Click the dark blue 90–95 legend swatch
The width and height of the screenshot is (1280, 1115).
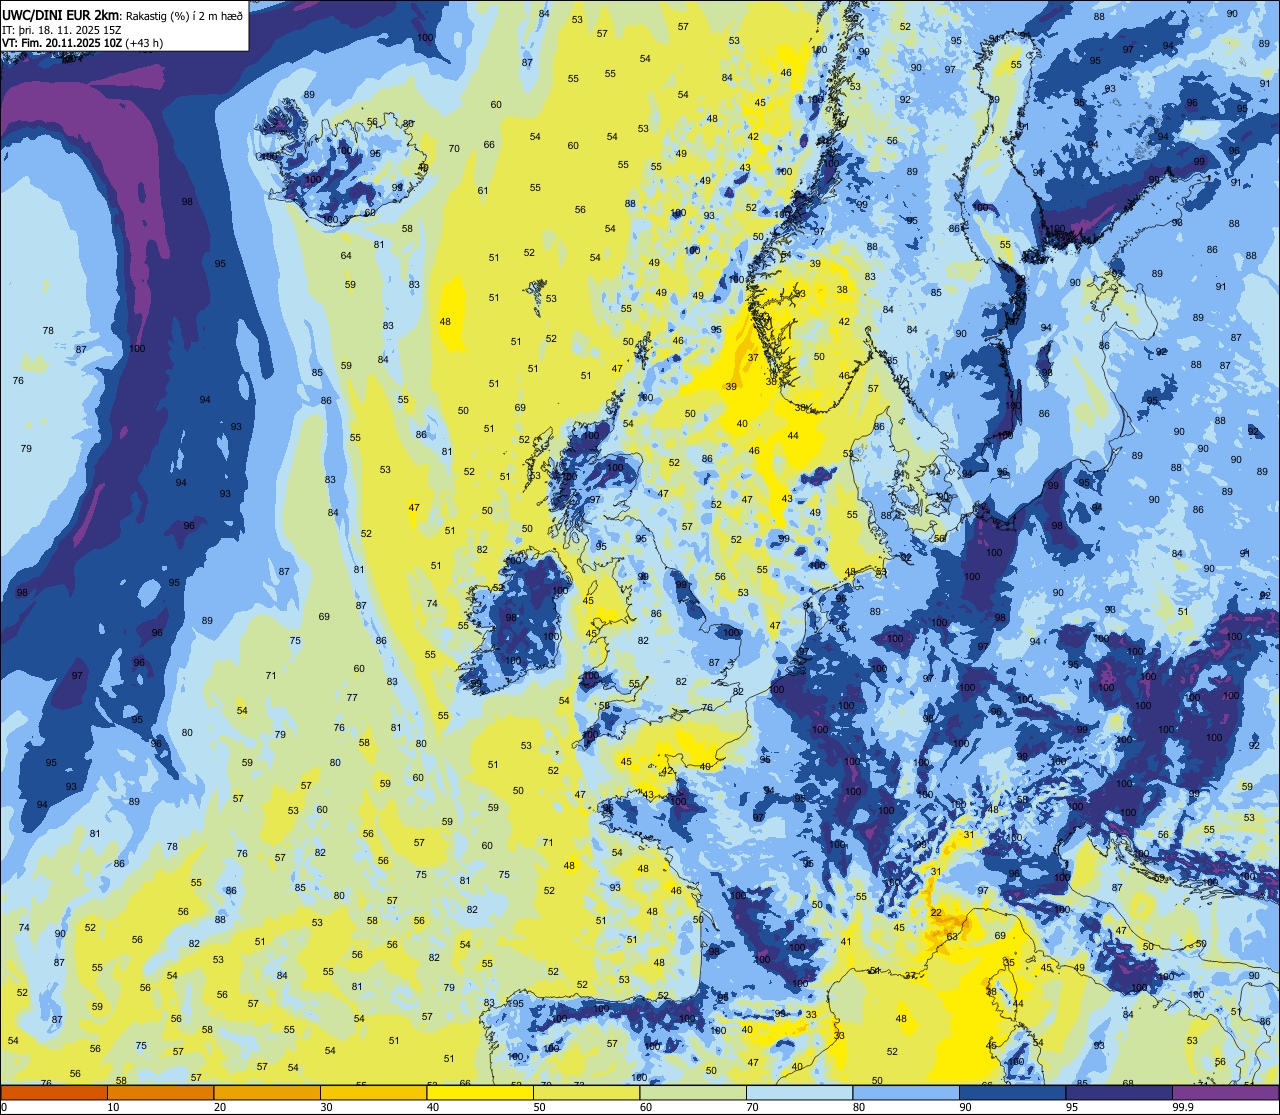[x=1012, y=1092]
